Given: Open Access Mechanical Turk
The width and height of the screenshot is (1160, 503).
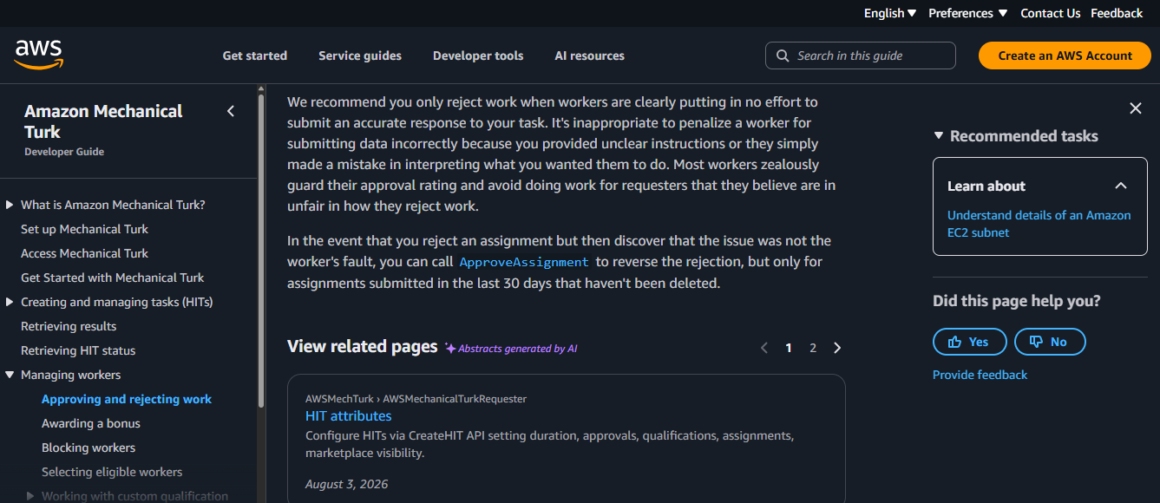Looking at the screenshot, I should pos(84,254).
